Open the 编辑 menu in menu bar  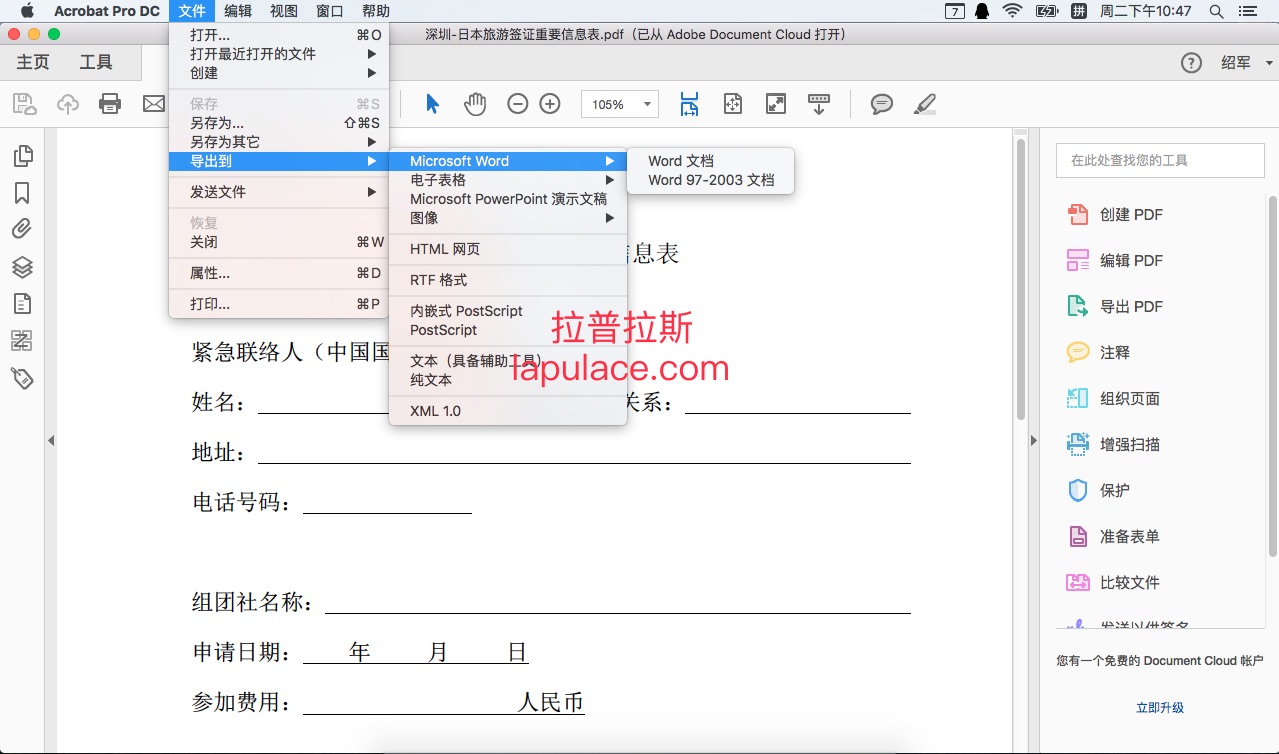tap(238, 11)
